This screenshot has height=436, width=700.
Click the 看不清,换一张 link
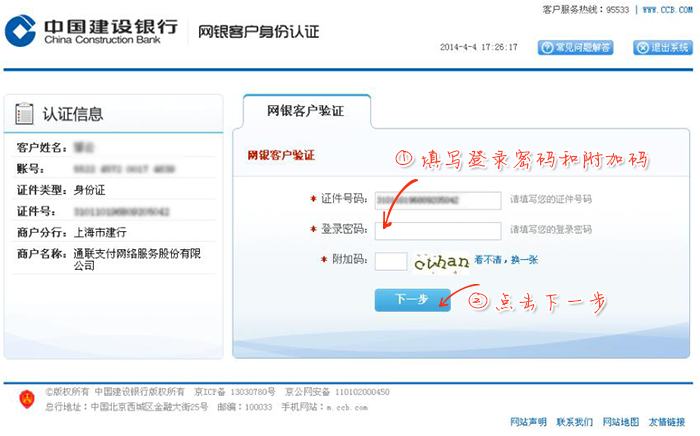click(x=506, y=260)
